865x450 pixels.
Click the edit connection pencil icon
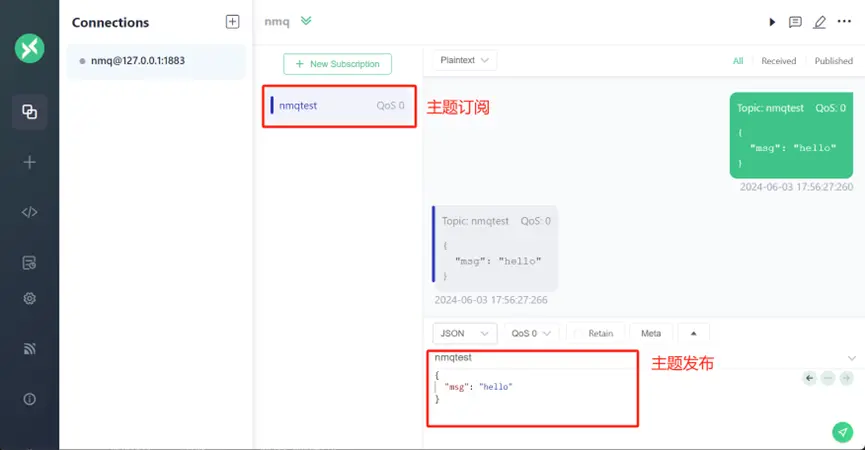click(x=820, y=22)
